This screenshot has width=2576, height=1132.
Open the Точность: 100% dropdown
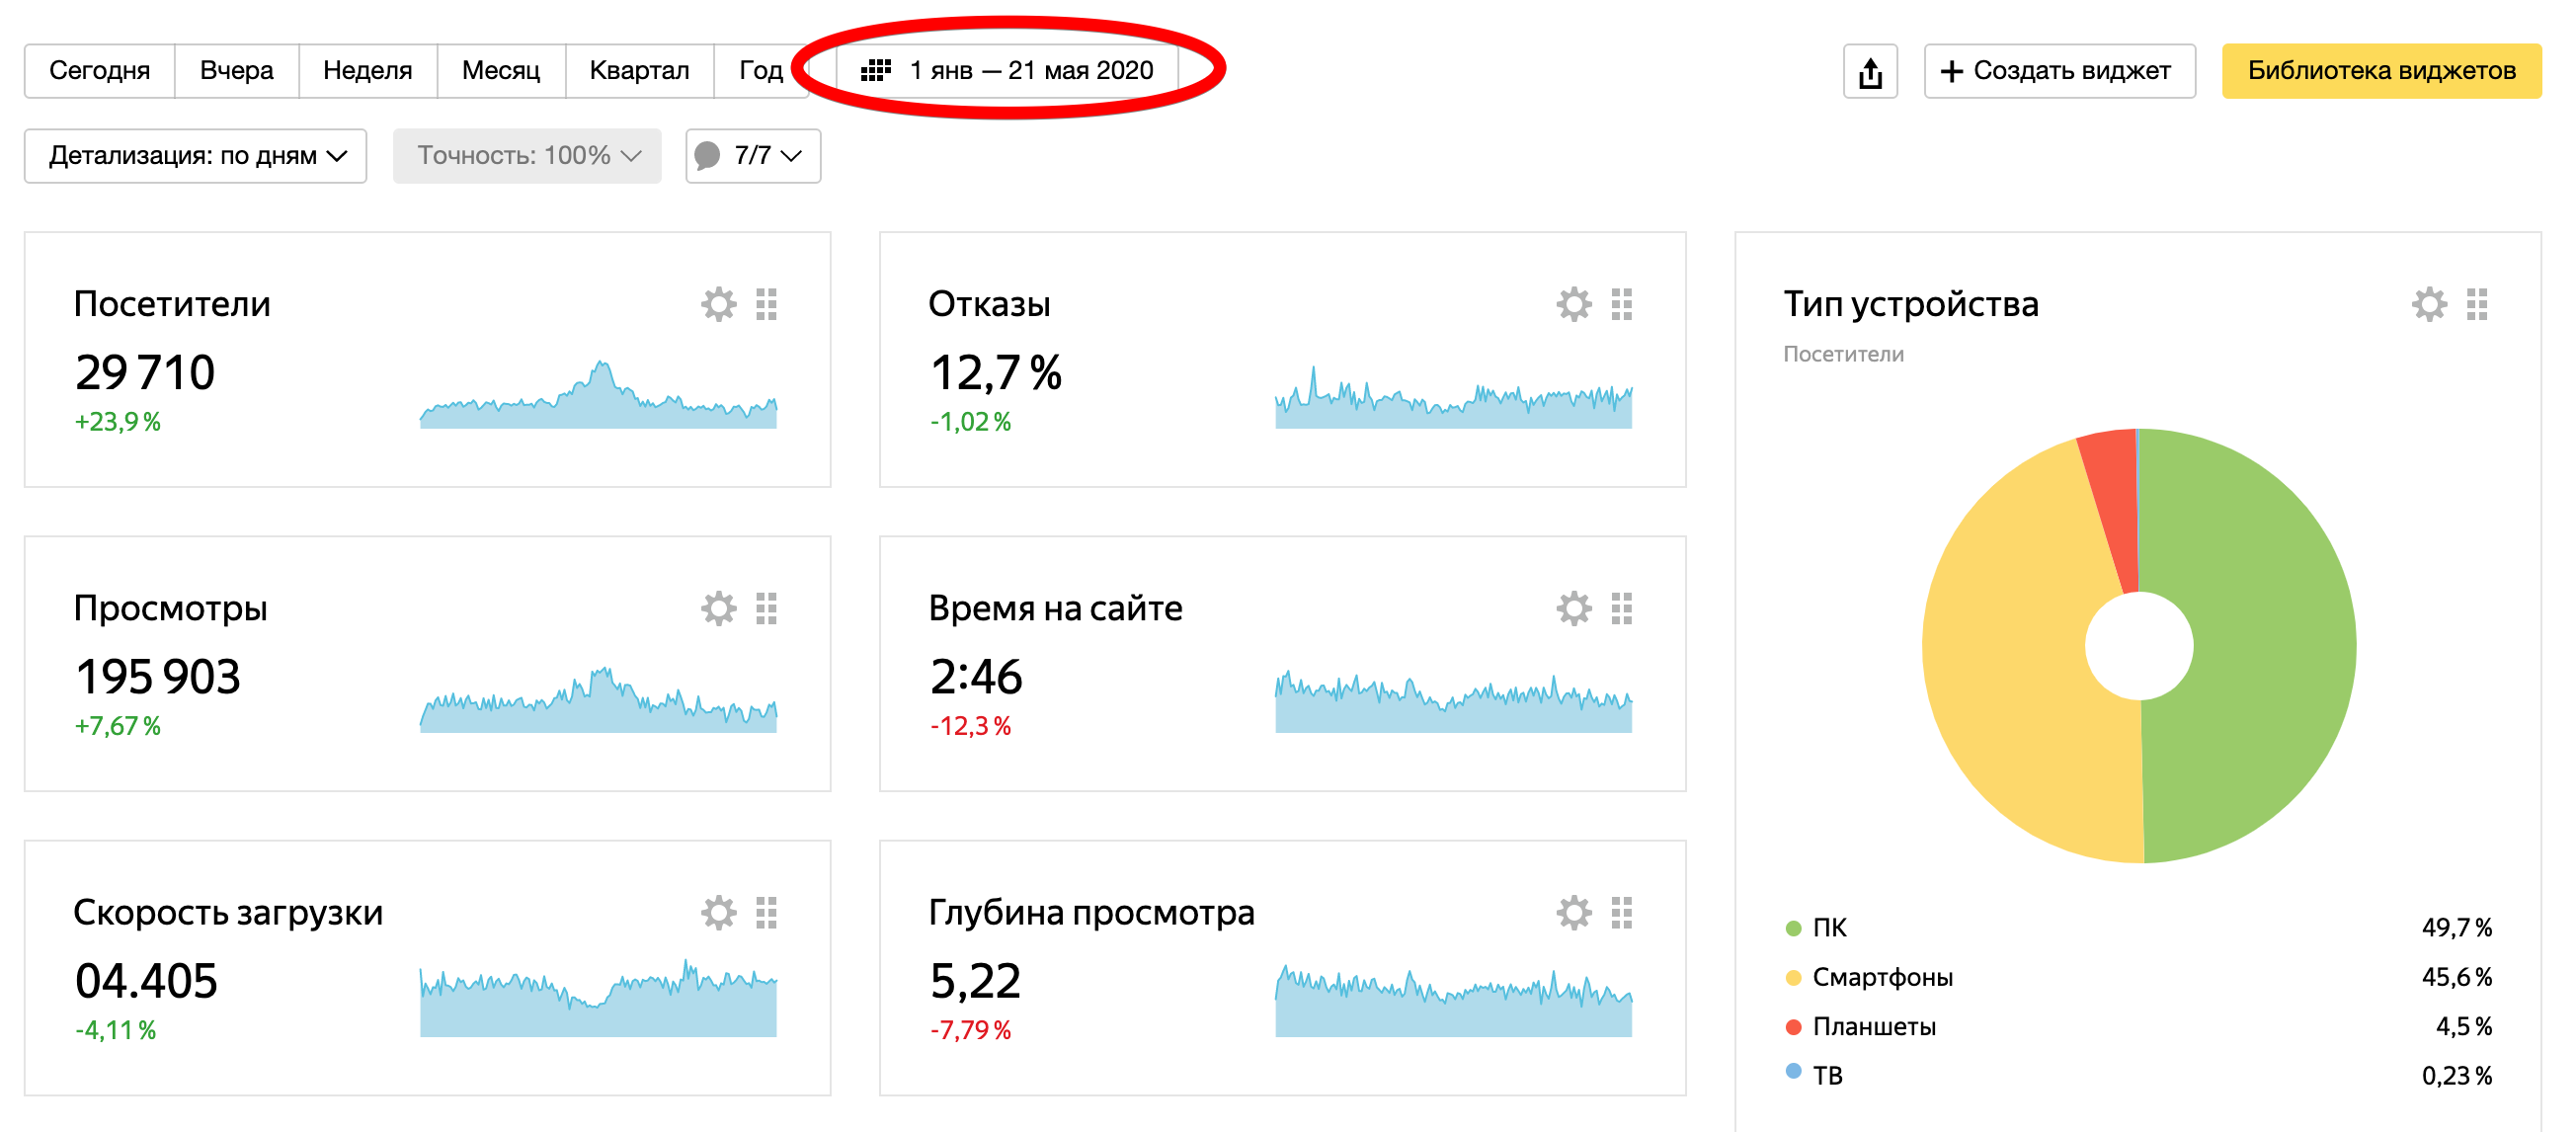[527, 156]
